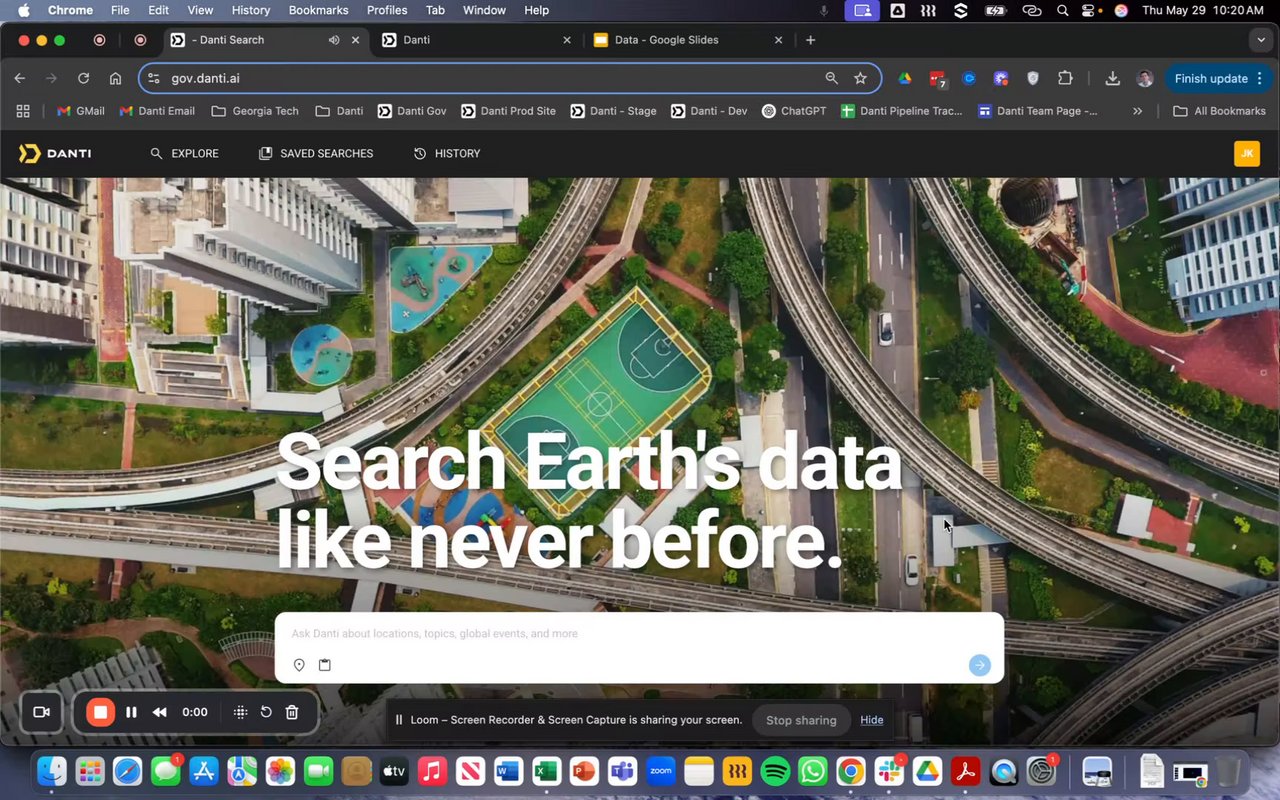
Task: Open the Chrome profile avatar
Action: (x=1145, y=78)
